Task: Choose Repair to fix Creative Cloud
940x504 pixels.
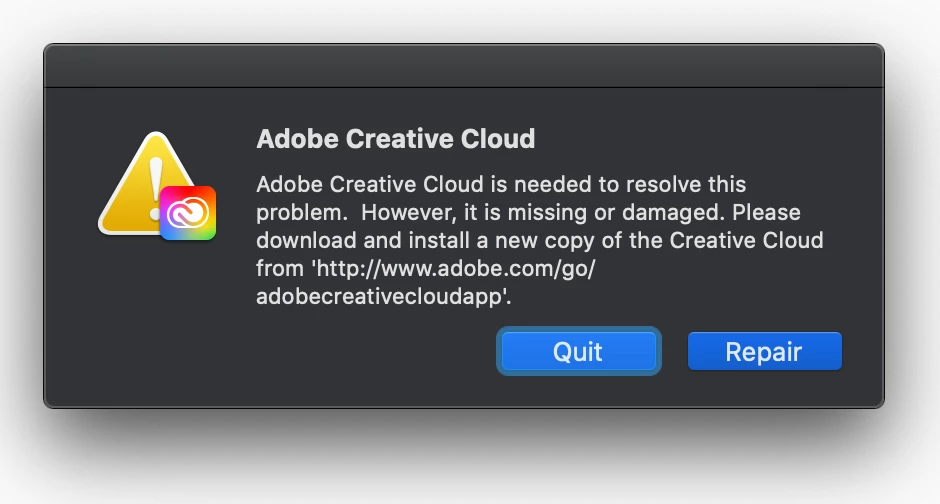Action: tap(764, 351)
